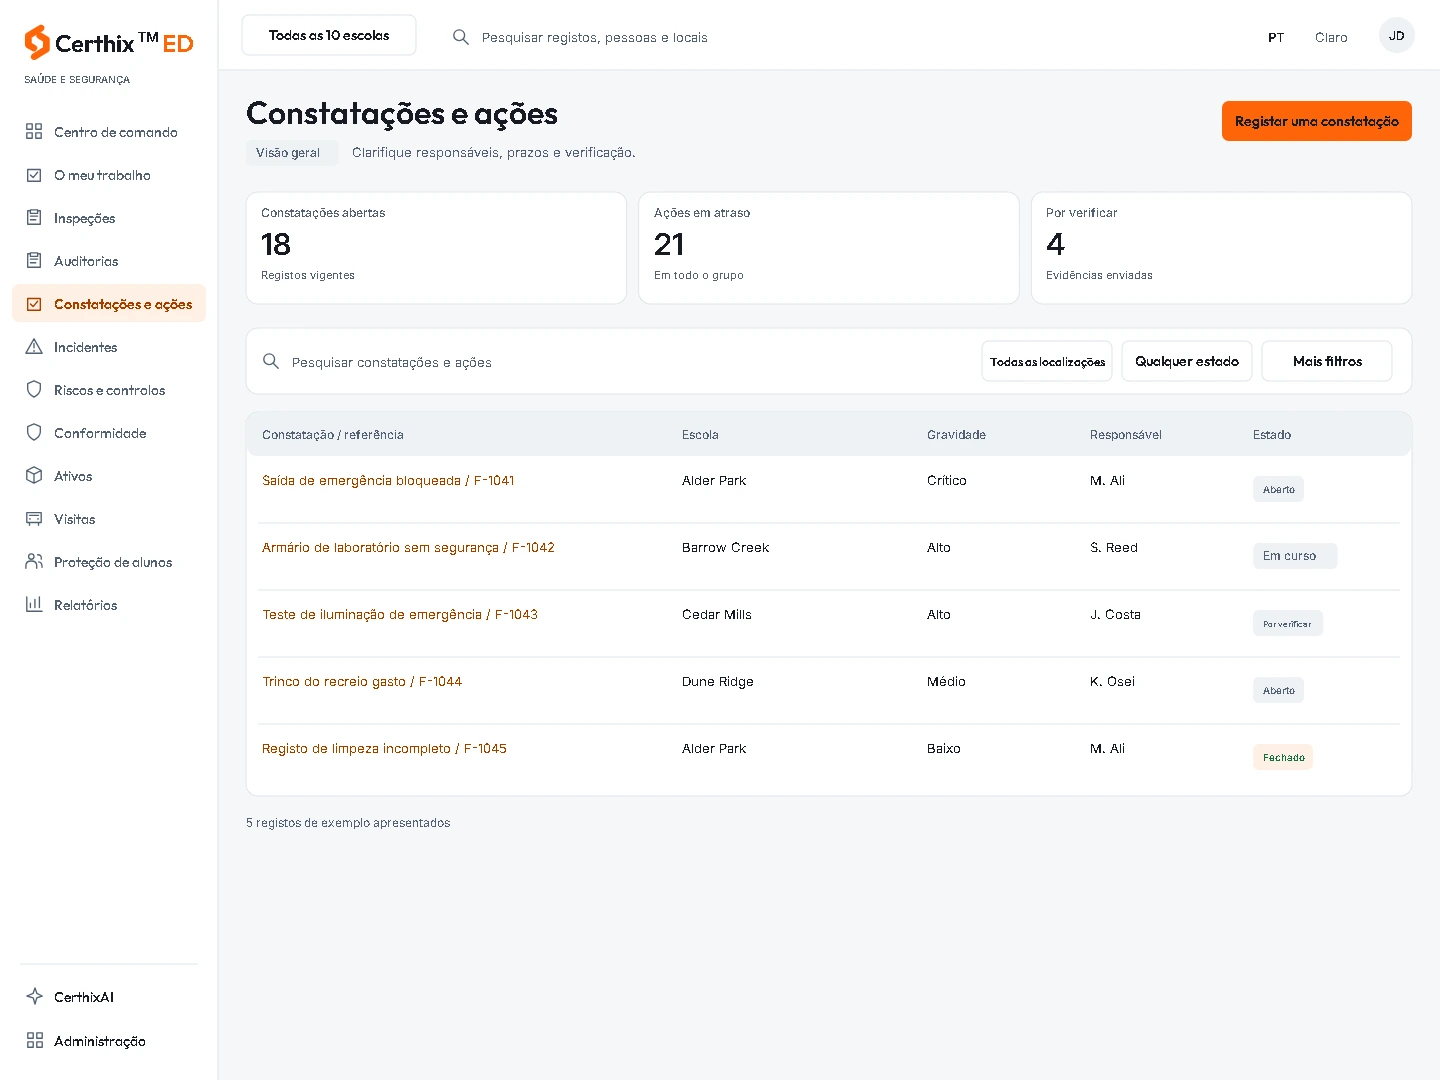Click the Conformidade shield icon
This screenshot has height=1080, width=1440.
[x=34, y=432]
